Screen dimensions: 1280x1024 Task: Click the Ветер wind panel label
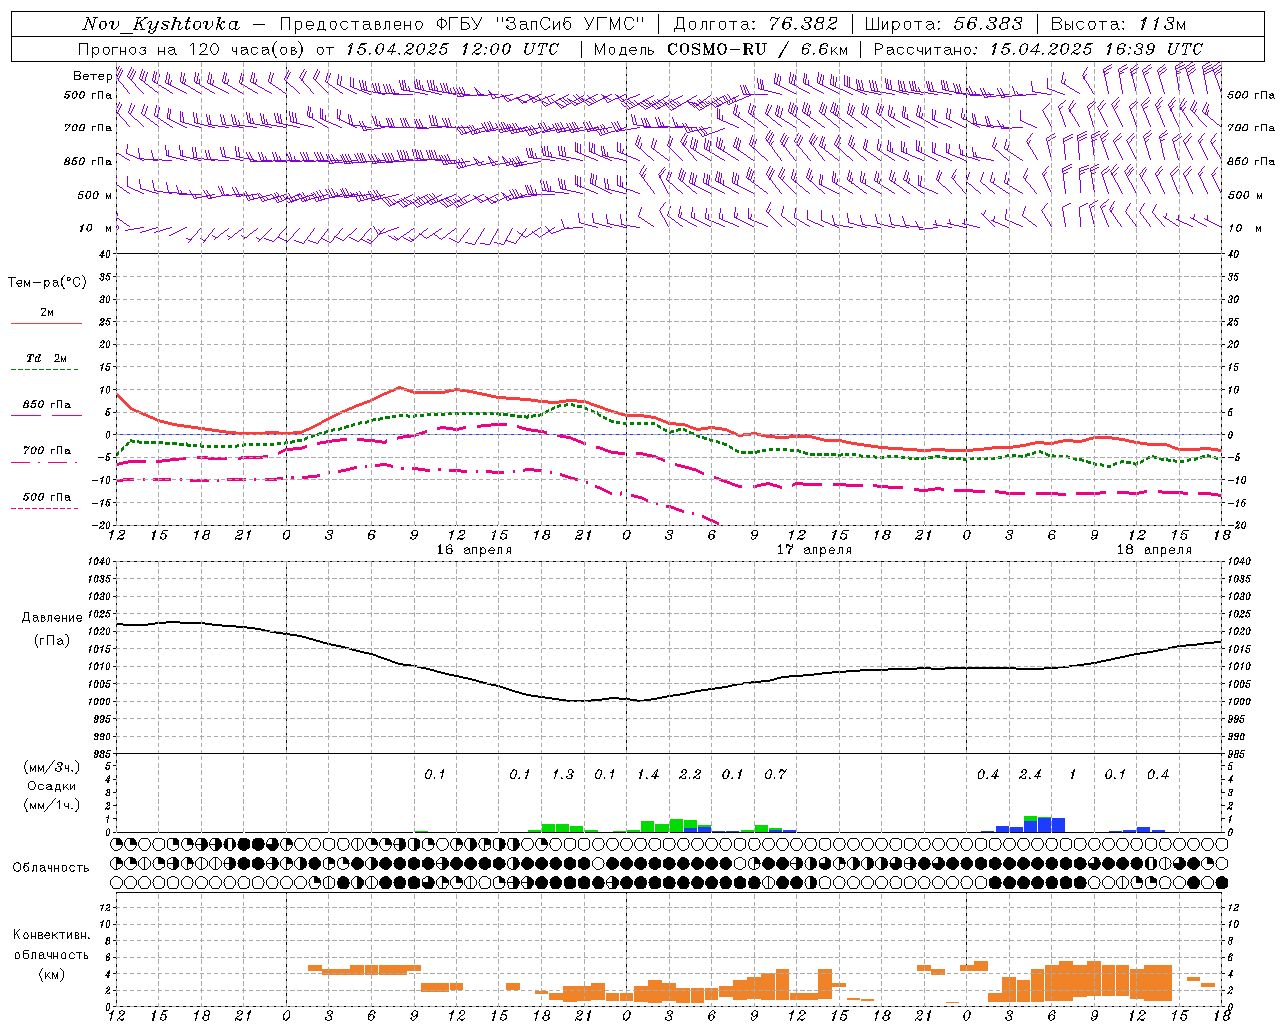tap(92, 76)
